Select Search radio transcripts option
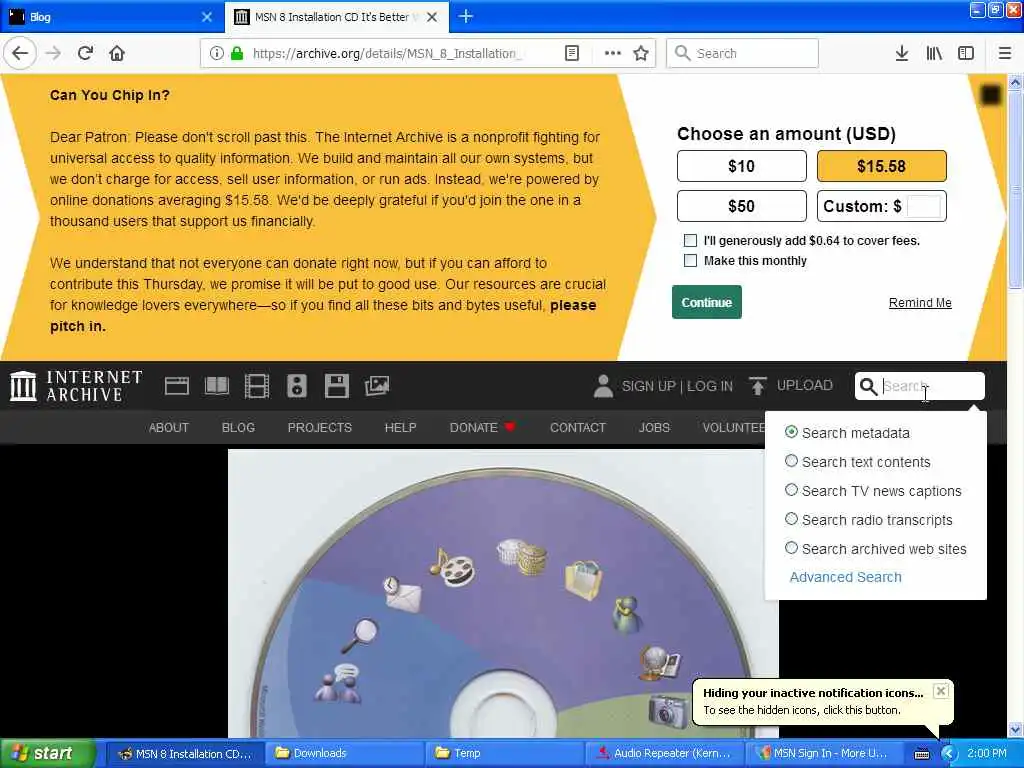The width and height of the screenshot is (1024, 768). pyautogui.click(x=791, y=519)
